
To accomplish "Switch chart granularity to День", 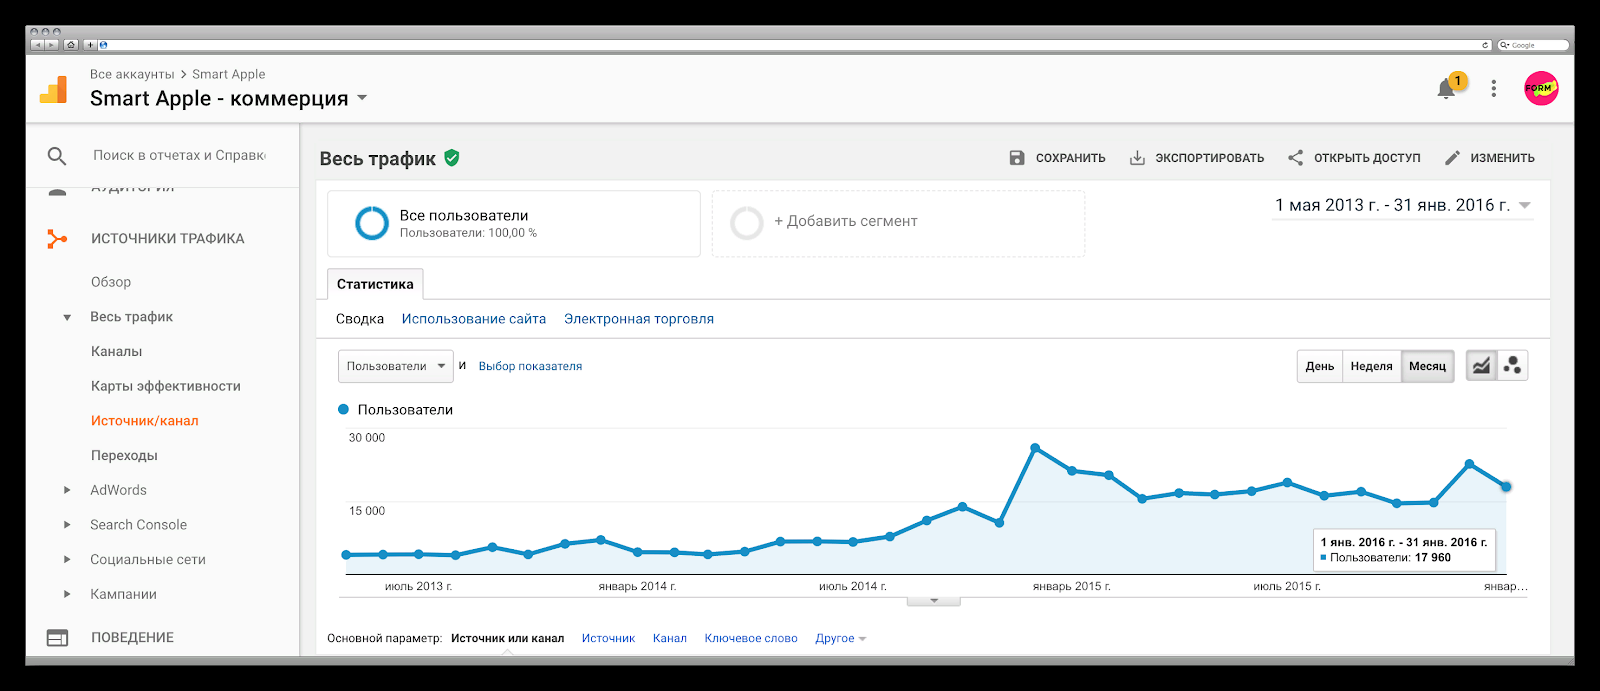I will point(1320,366).
